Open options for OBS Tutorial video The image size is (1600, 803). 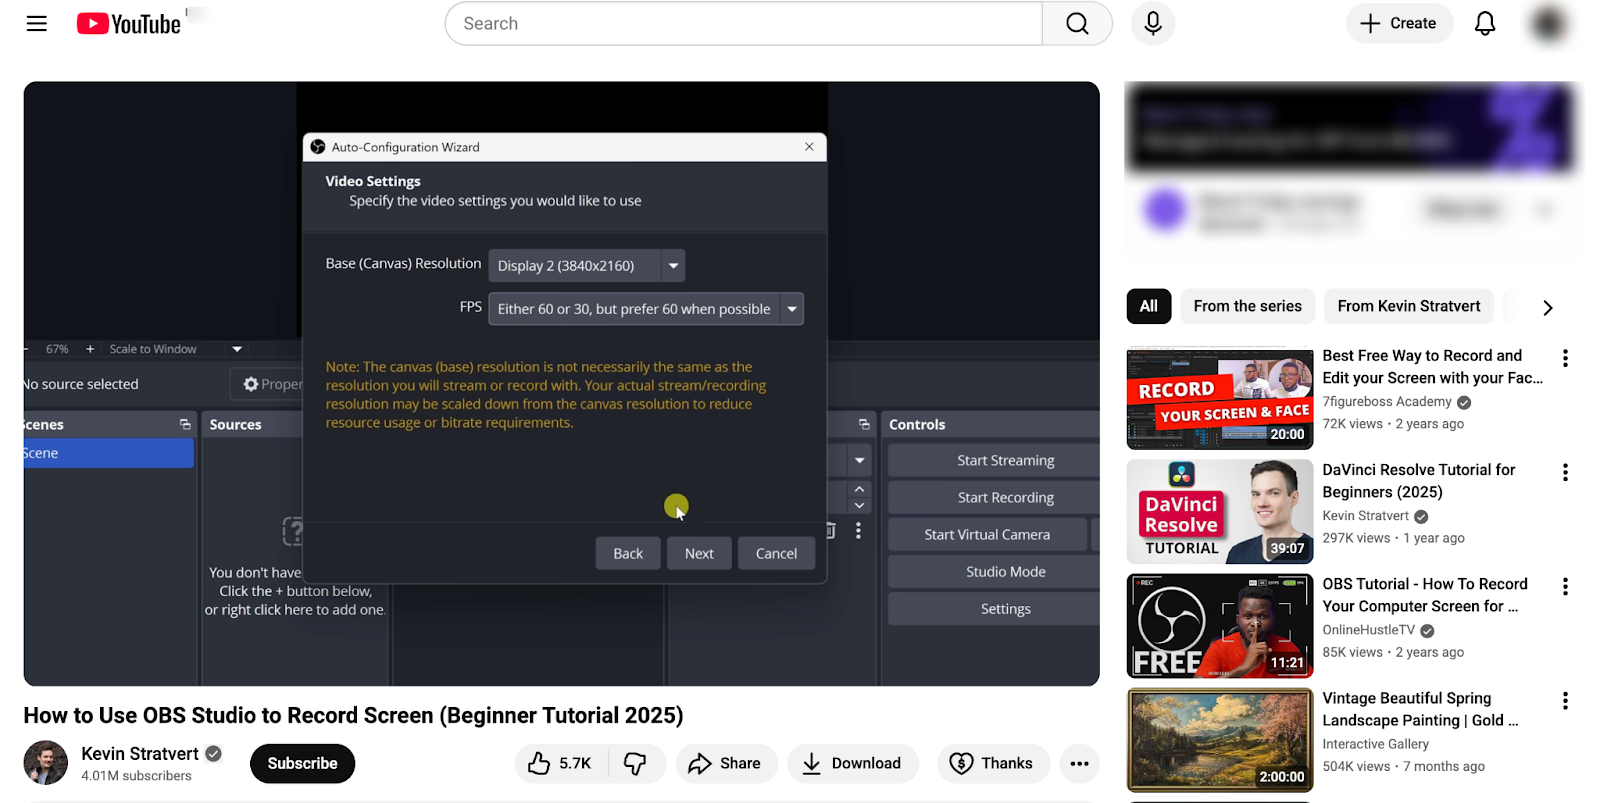tap(1565, 586)
